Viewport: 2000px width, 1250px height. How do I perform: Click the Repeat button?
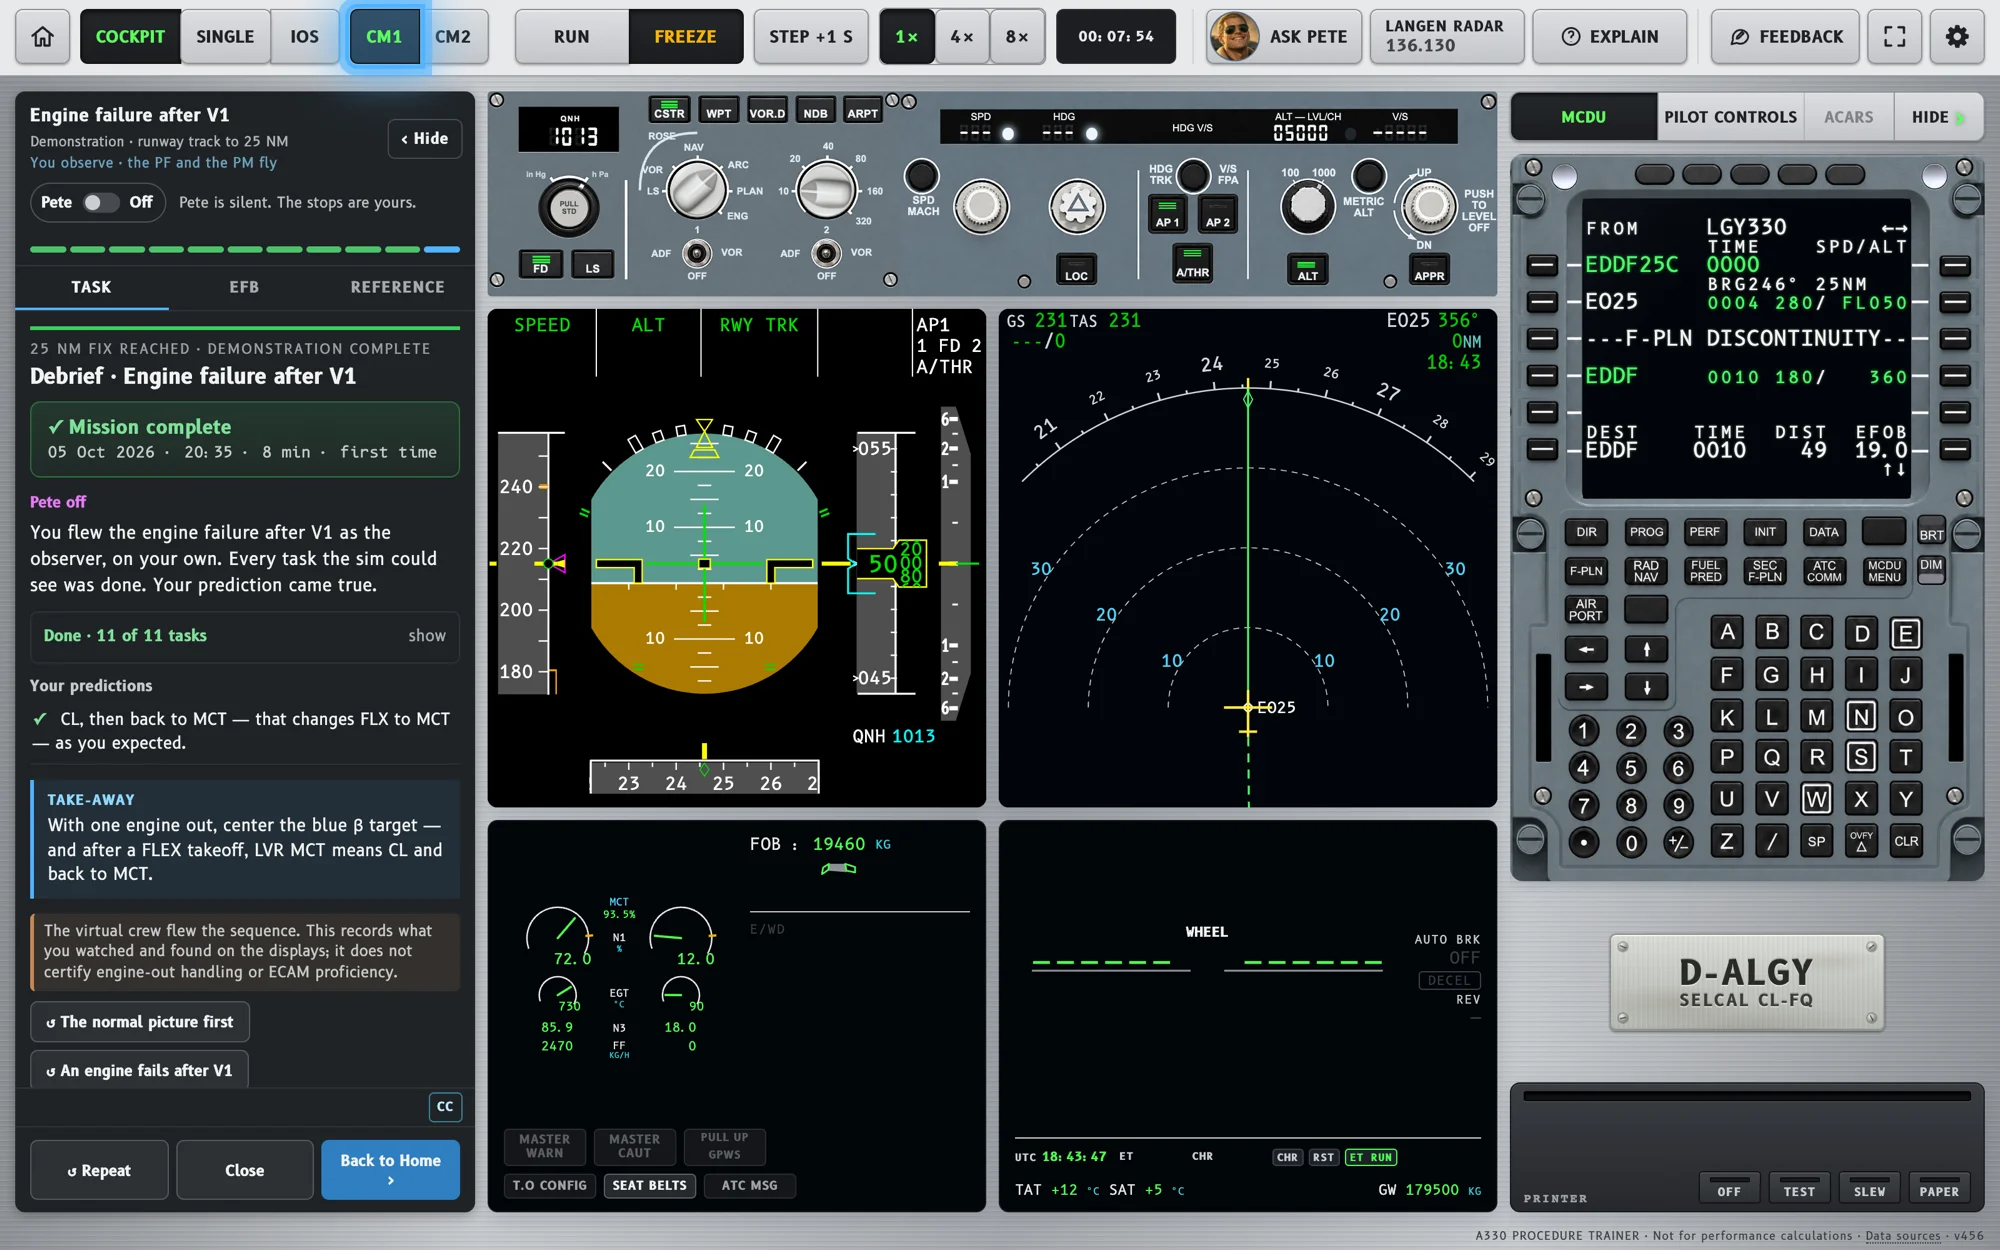tap(99, 1170)
